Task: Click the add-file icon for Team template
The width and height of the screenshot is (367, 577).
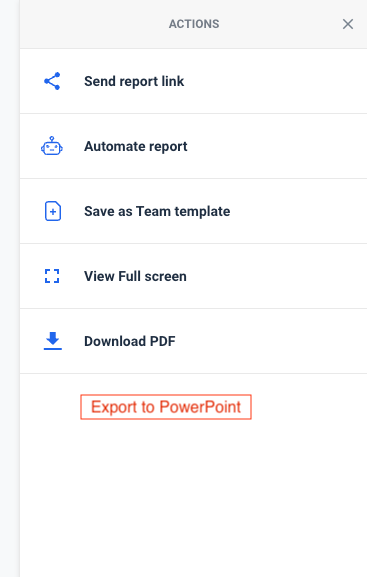Action: 53,211
